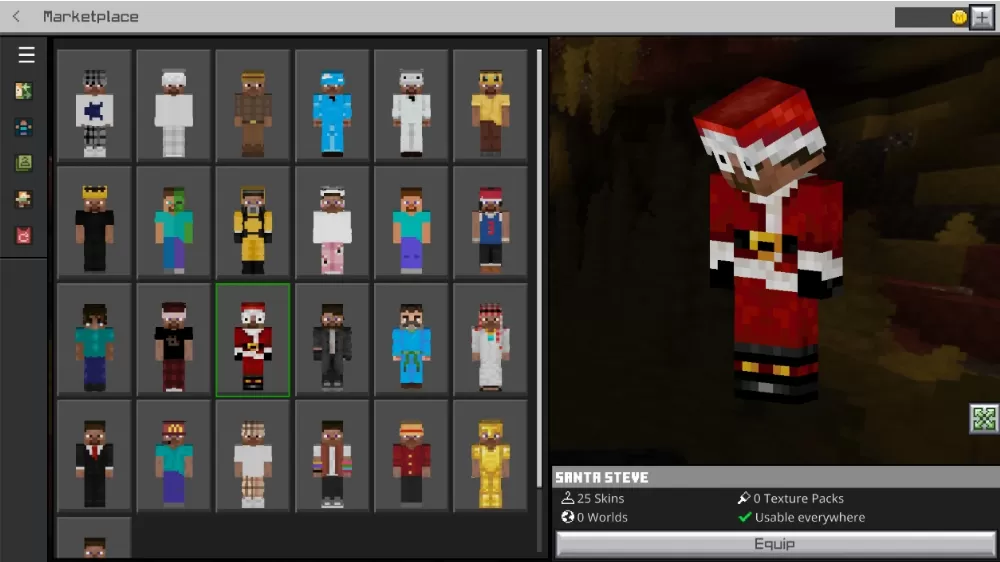This screenshot has width=1000, height=562.
Task: Pick the brown outfit skin
Action: click(253, 106)
